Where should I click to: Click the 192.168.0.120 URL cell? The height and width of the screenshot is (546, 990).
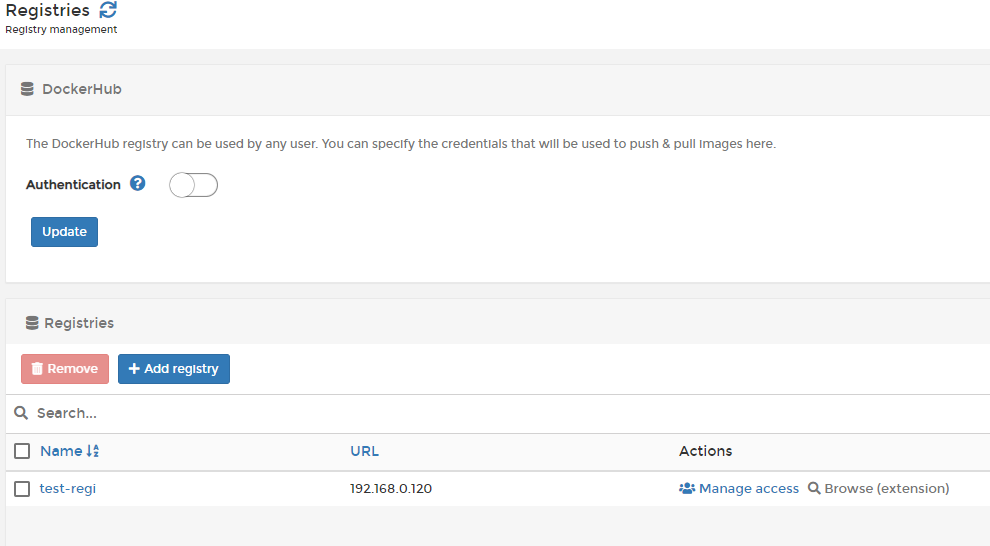click(391, 489)
